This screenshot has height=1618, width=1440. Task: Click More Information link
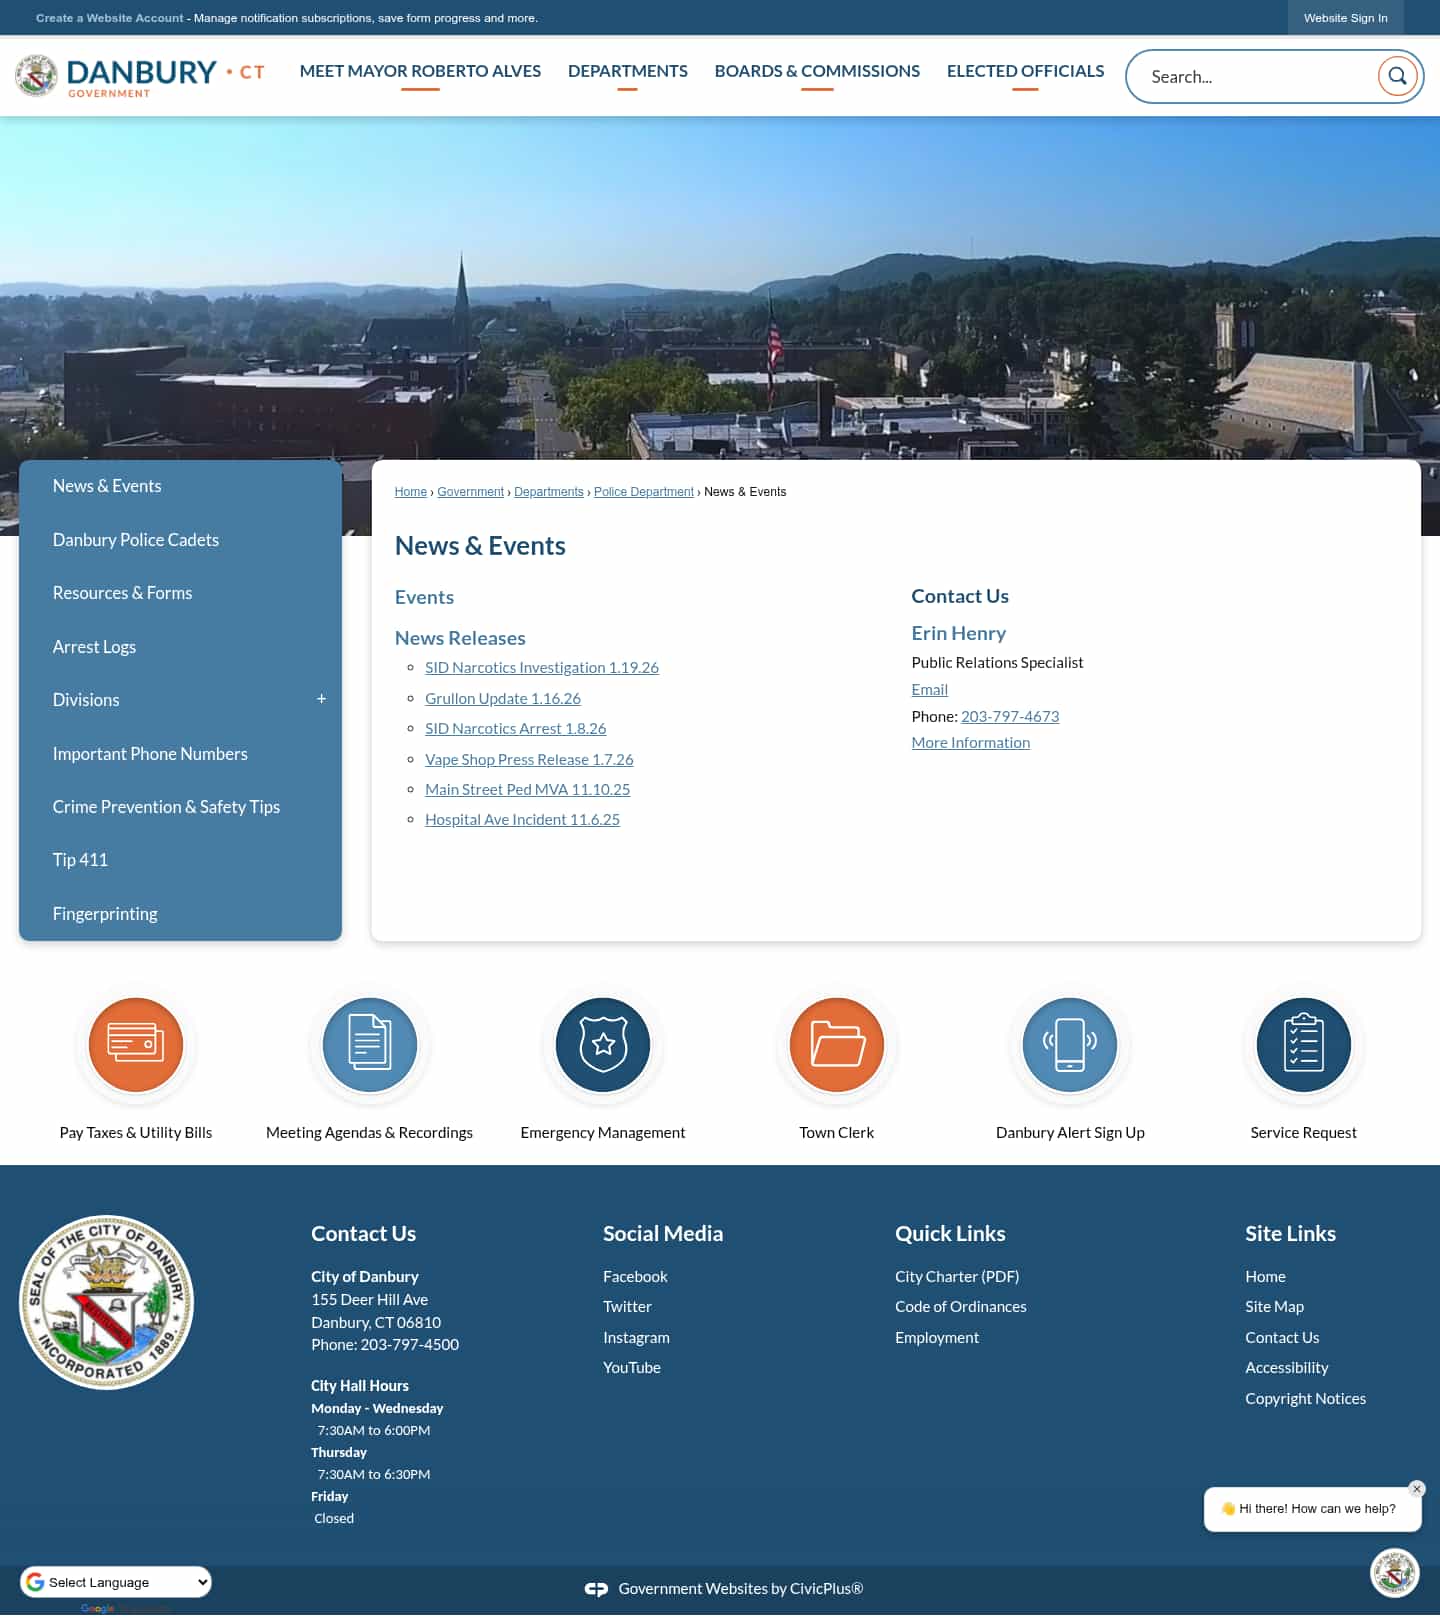(970, 743)
